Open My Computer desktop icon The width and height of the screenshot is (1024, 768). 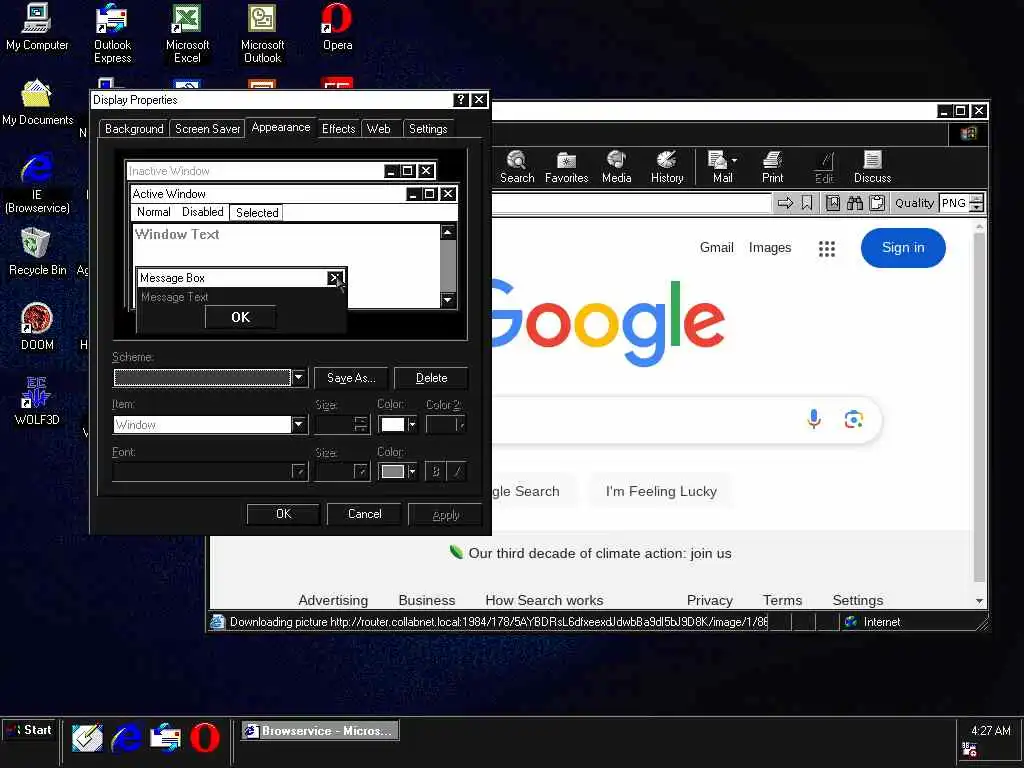pyautogui.click(x=37, y=27)
